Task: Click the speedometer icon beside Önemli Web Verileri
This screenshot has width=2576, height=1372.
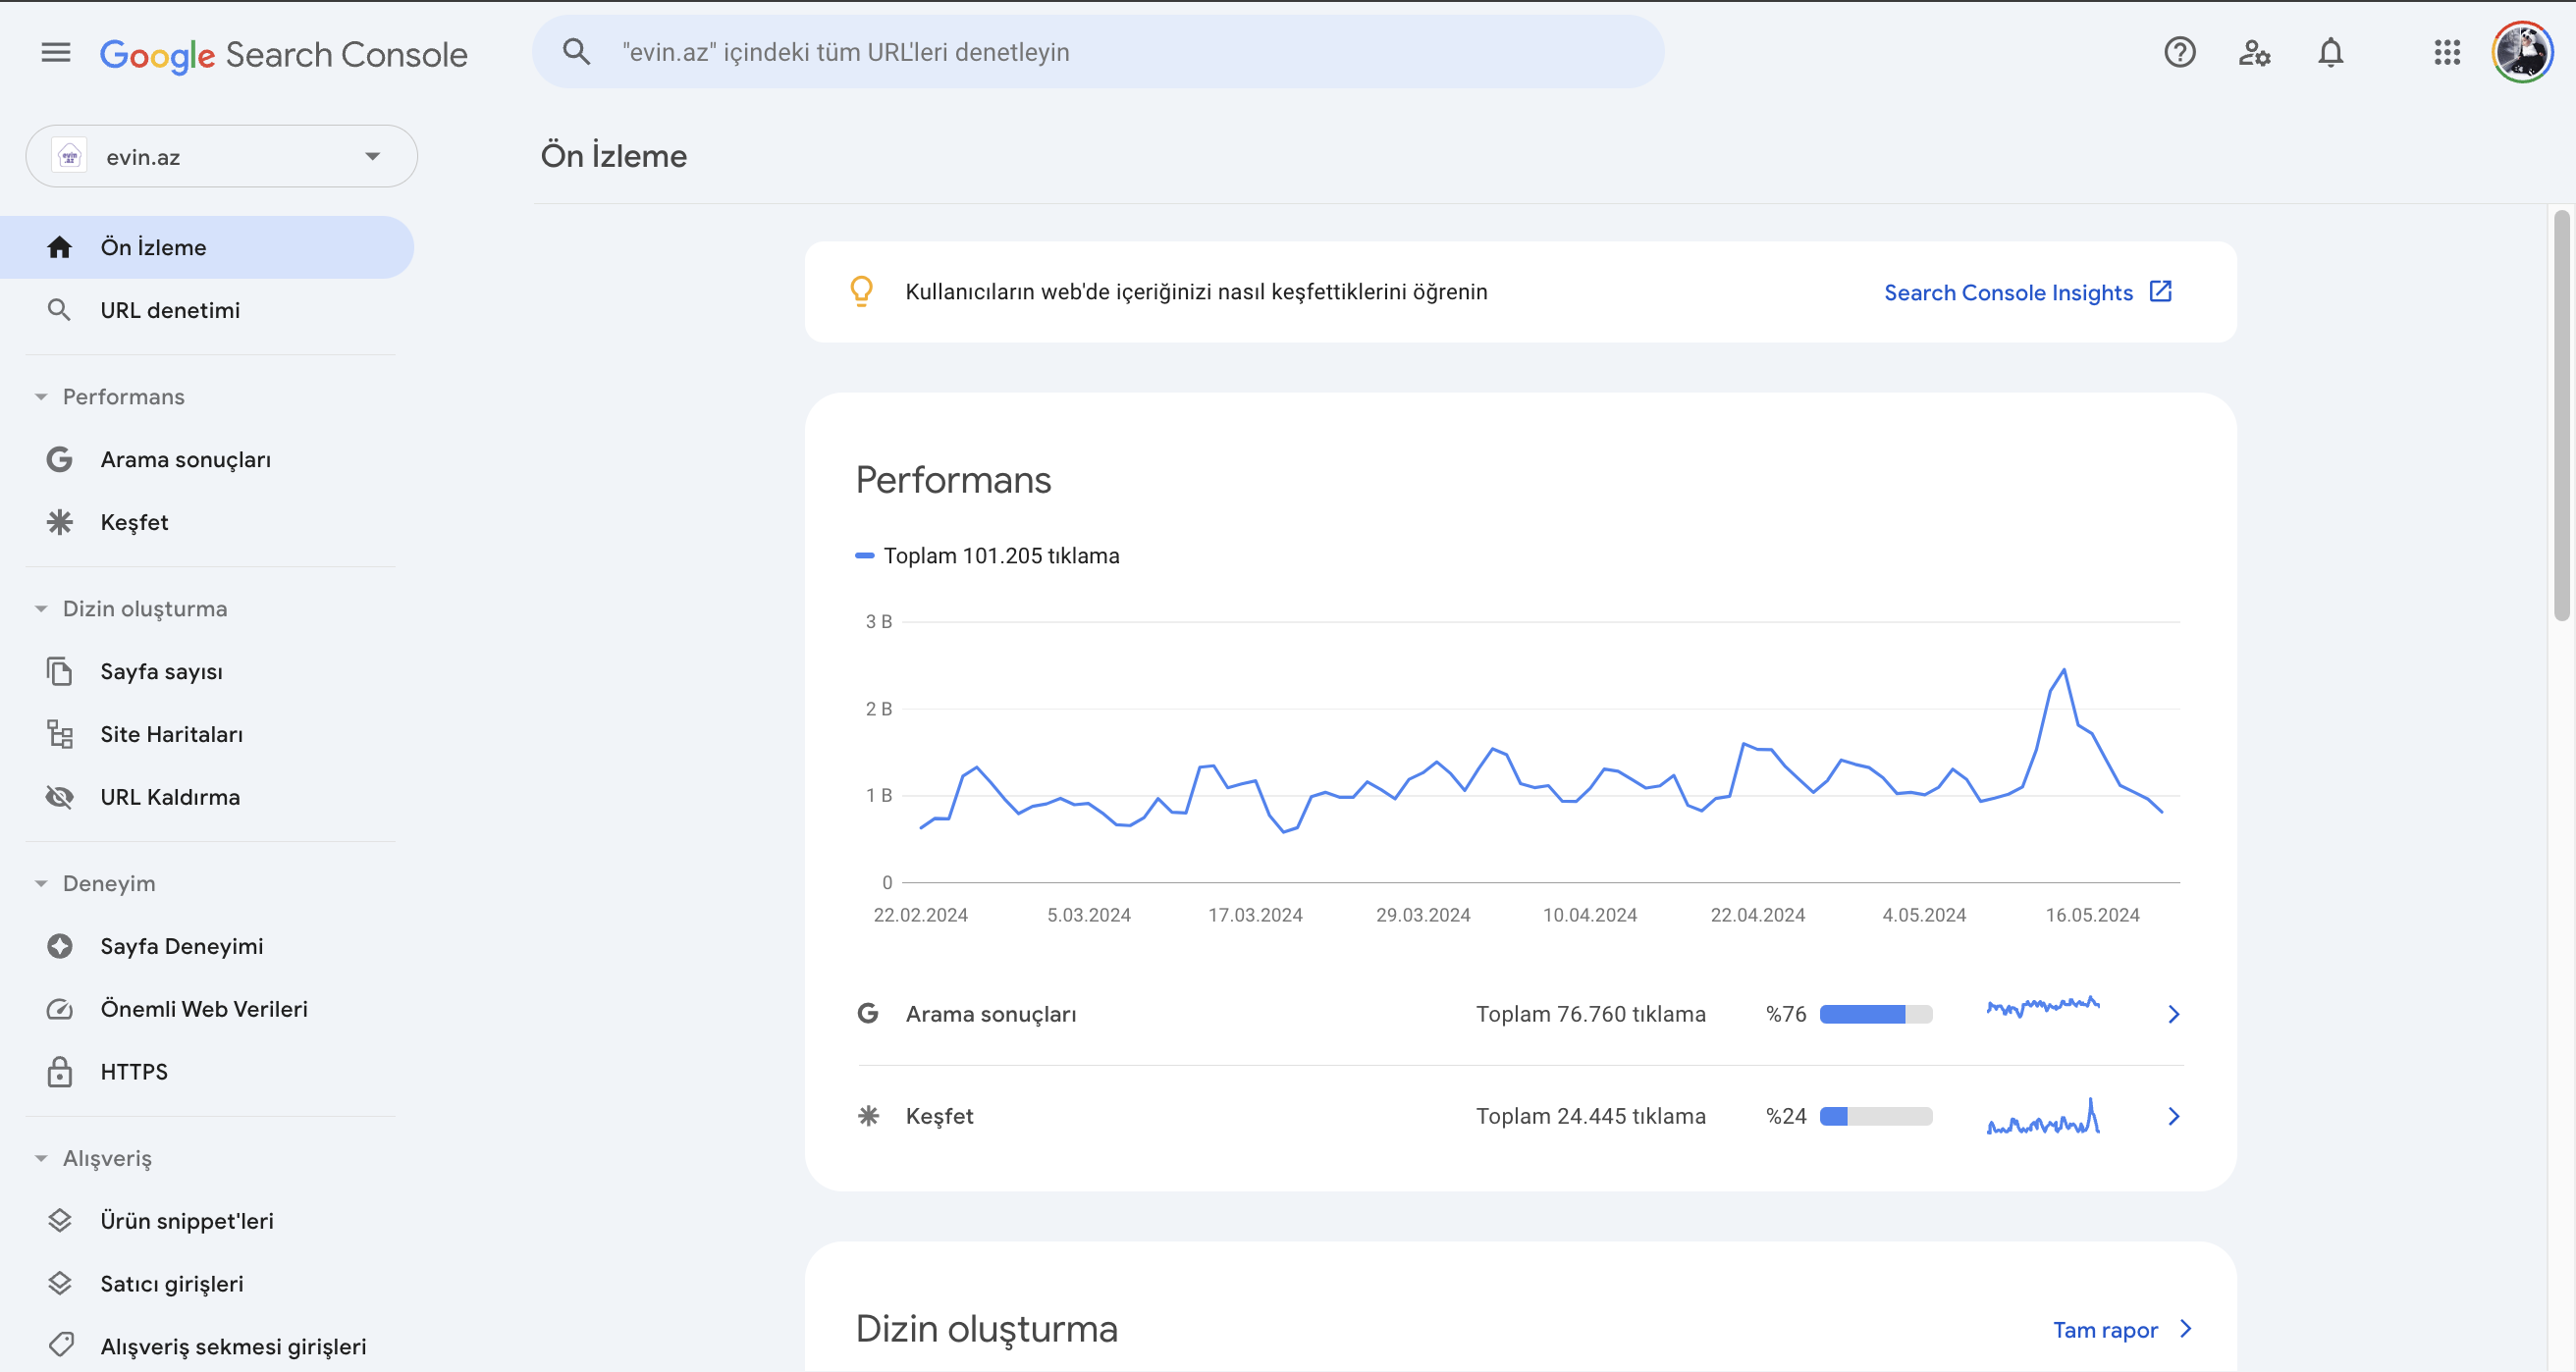Action: coord(60,1009)
